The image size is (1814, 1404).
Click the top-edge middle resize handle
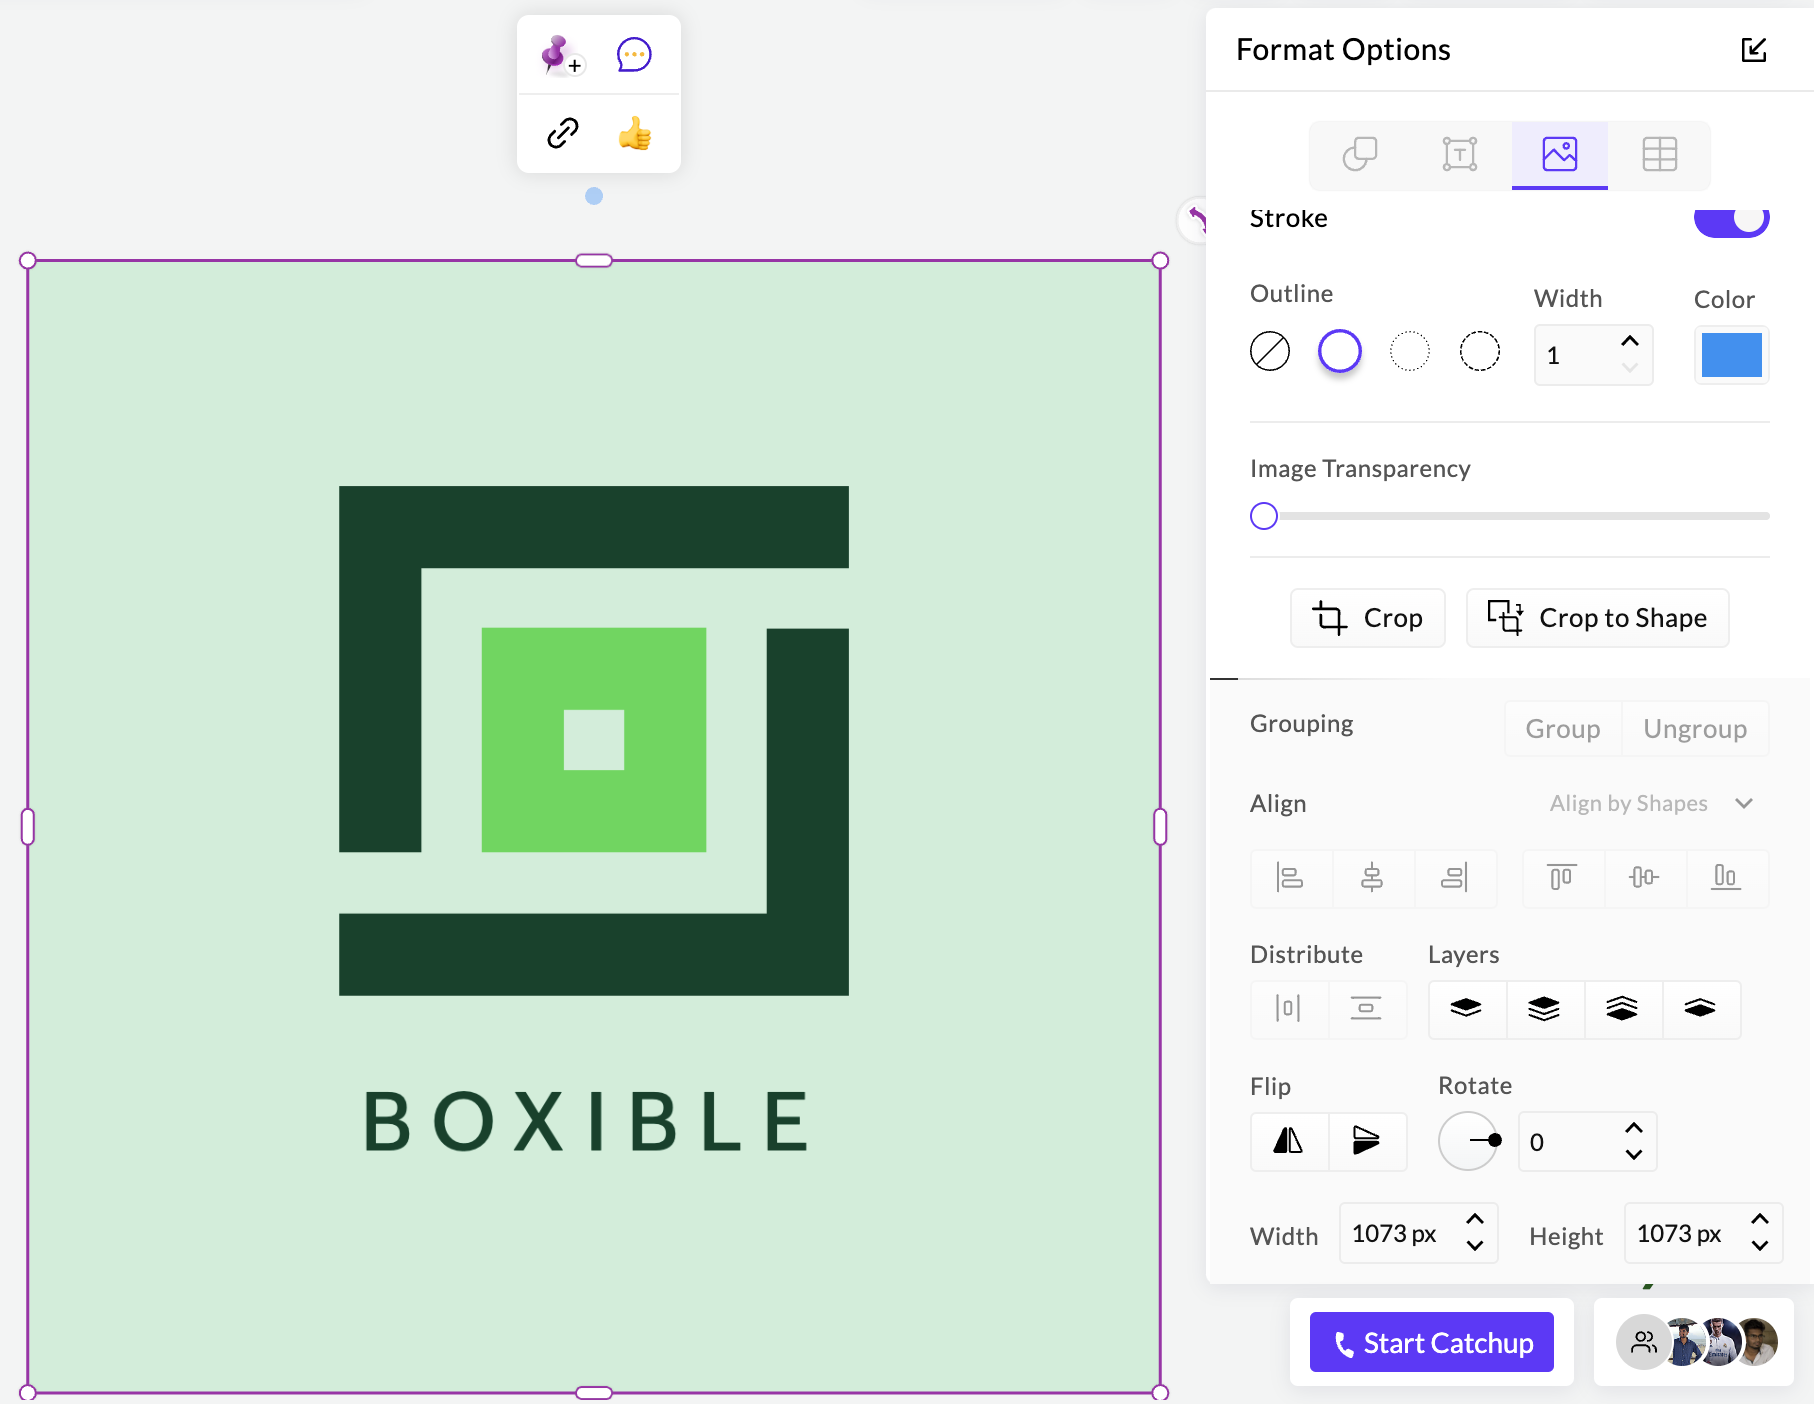tap(594, 261)
